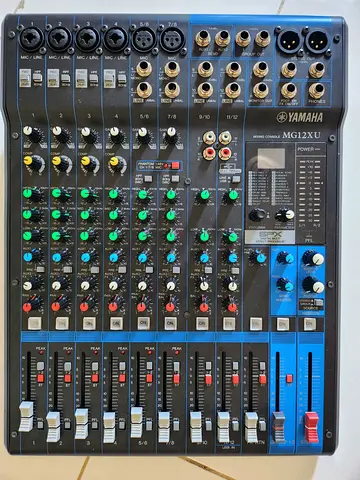
Task: Toggle the HPF button on channel 7/8
Action: [175, 179]
